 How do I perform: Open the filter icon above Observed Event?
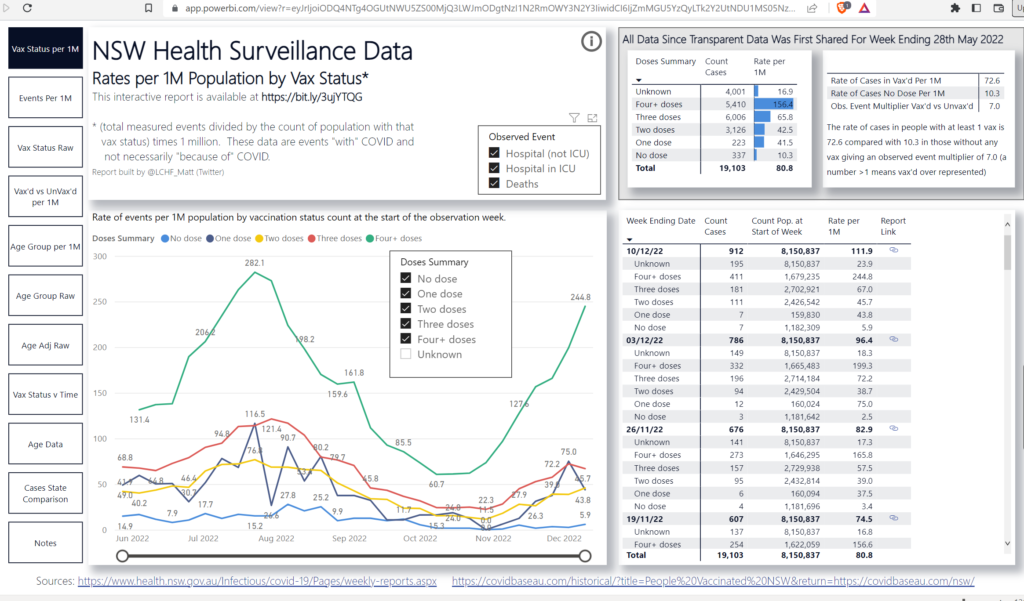coord(574,118)
